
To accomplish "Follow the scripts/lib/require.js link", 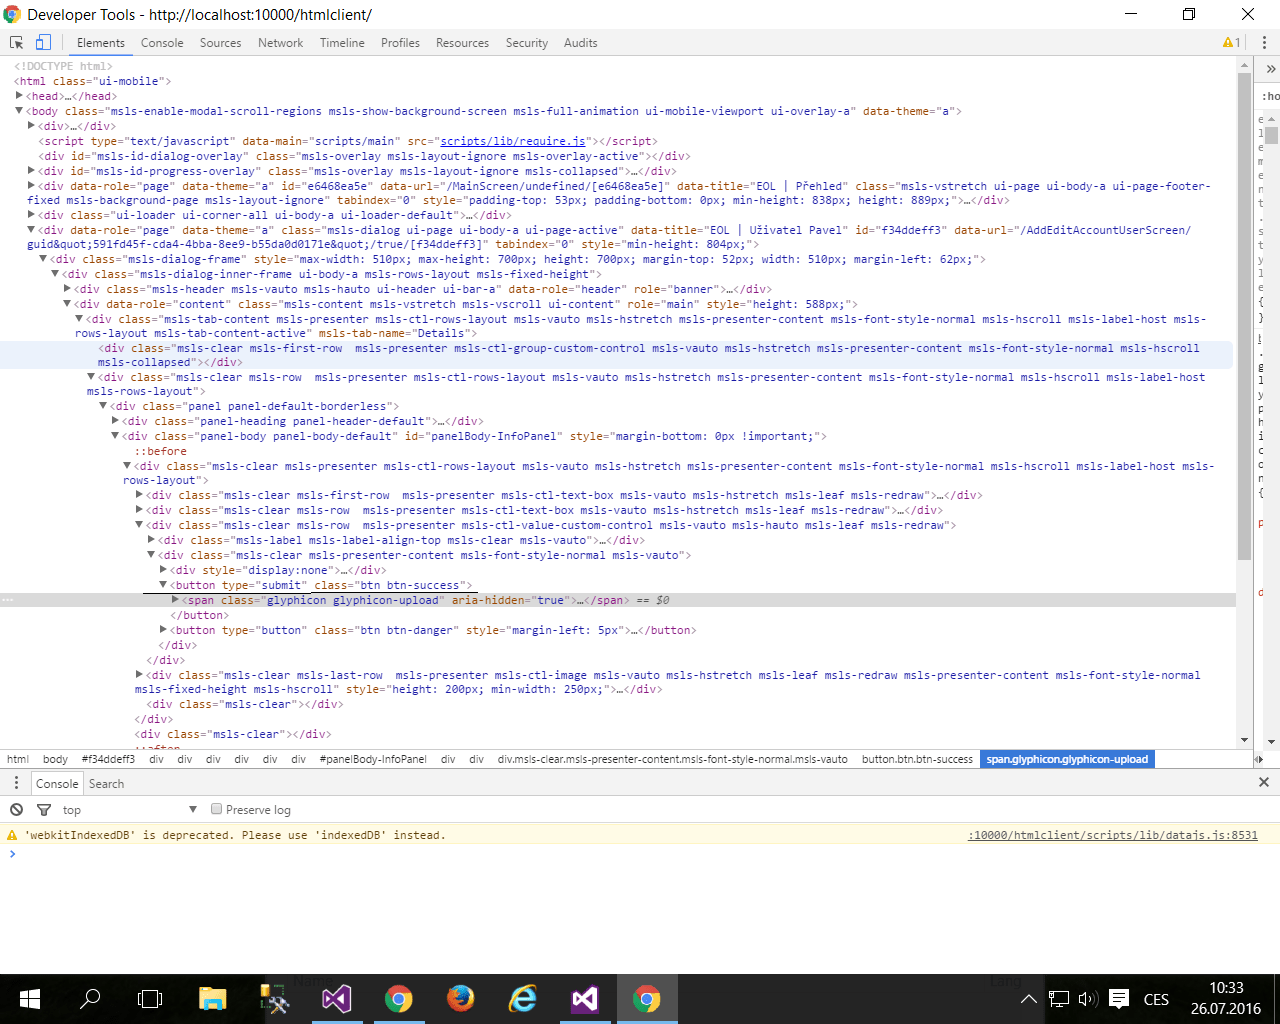I will coord(513,141).
